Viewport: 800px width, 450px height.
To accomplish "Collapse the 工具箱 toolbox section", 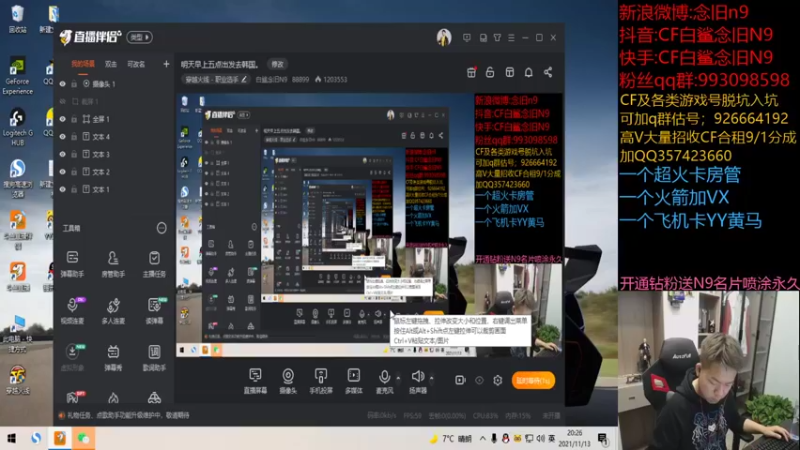I will 161,228.
